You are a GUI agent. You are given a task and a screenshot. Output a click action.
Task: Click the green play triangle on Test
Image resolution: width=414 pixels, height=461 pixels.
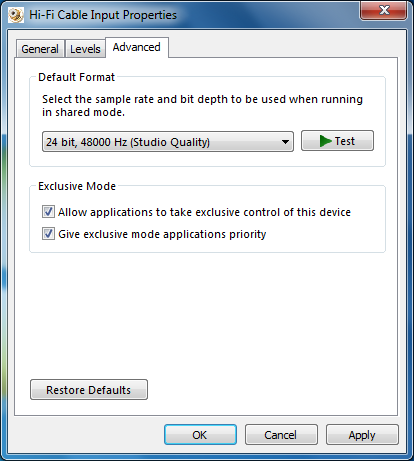tap(325, 141)
